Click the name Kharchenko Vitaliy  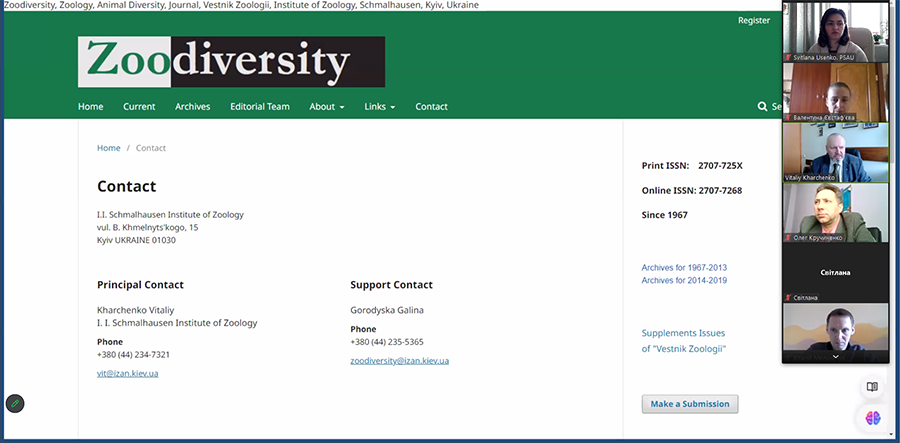click(x=135, y=310)
